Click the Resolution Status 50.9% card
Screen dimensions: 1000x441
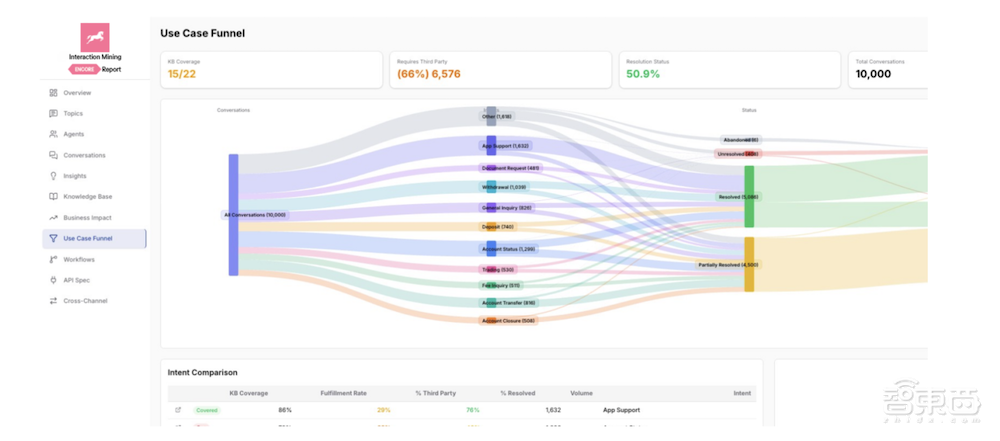pyautogui.click(x=730, y=70)
